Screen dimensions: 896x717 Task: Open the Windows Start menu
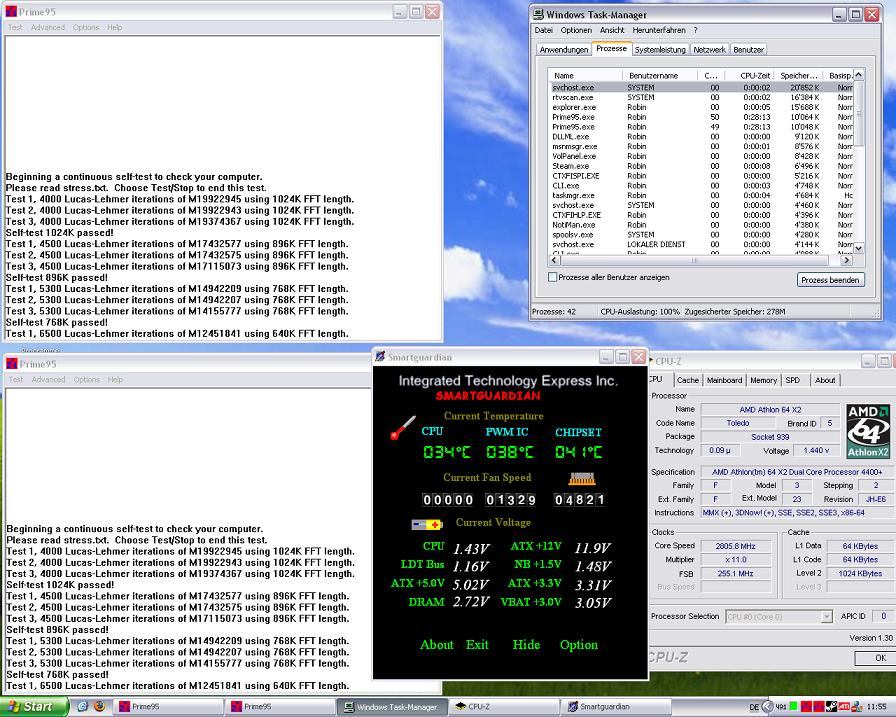pos(34,707)
